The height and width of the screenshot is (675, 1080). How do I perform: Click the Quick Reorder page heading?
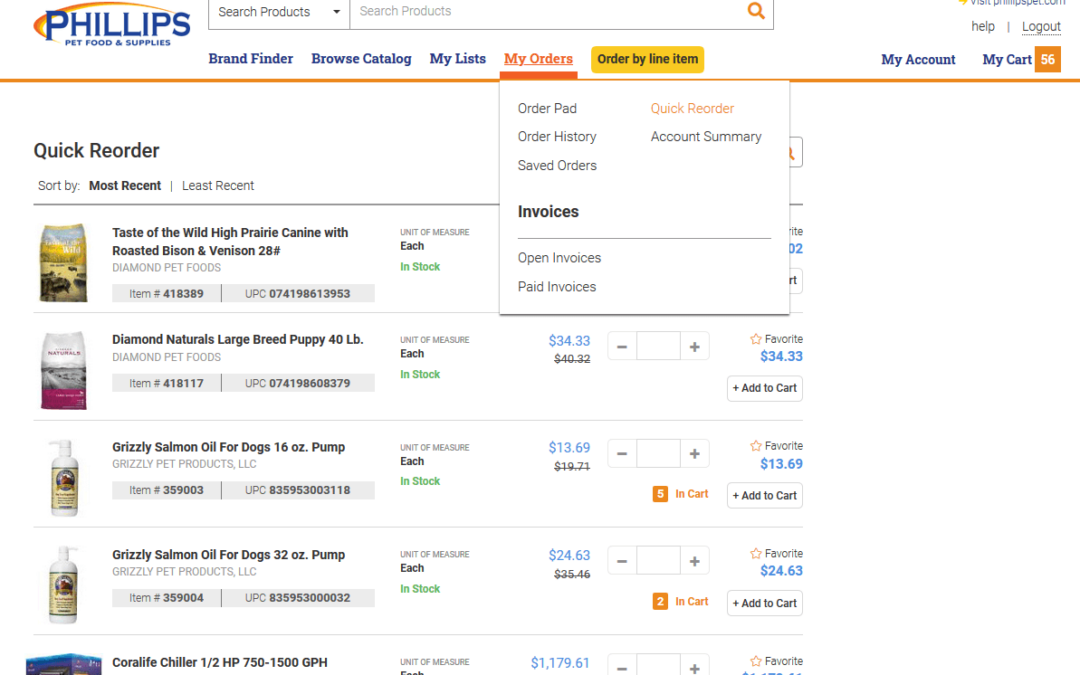point(96,151)
